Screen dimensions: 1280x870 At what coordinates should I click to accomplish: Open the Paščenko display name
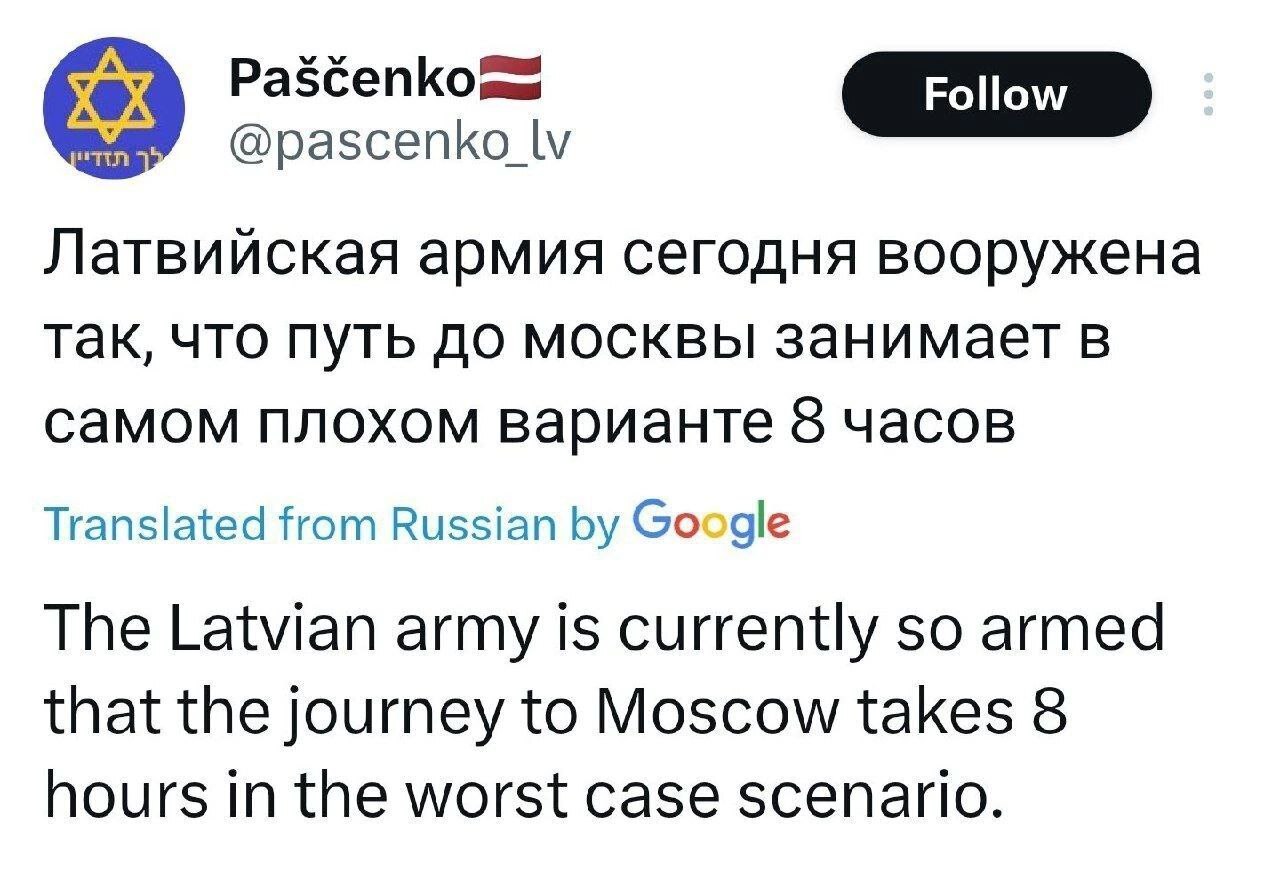[x=348, y=78]
